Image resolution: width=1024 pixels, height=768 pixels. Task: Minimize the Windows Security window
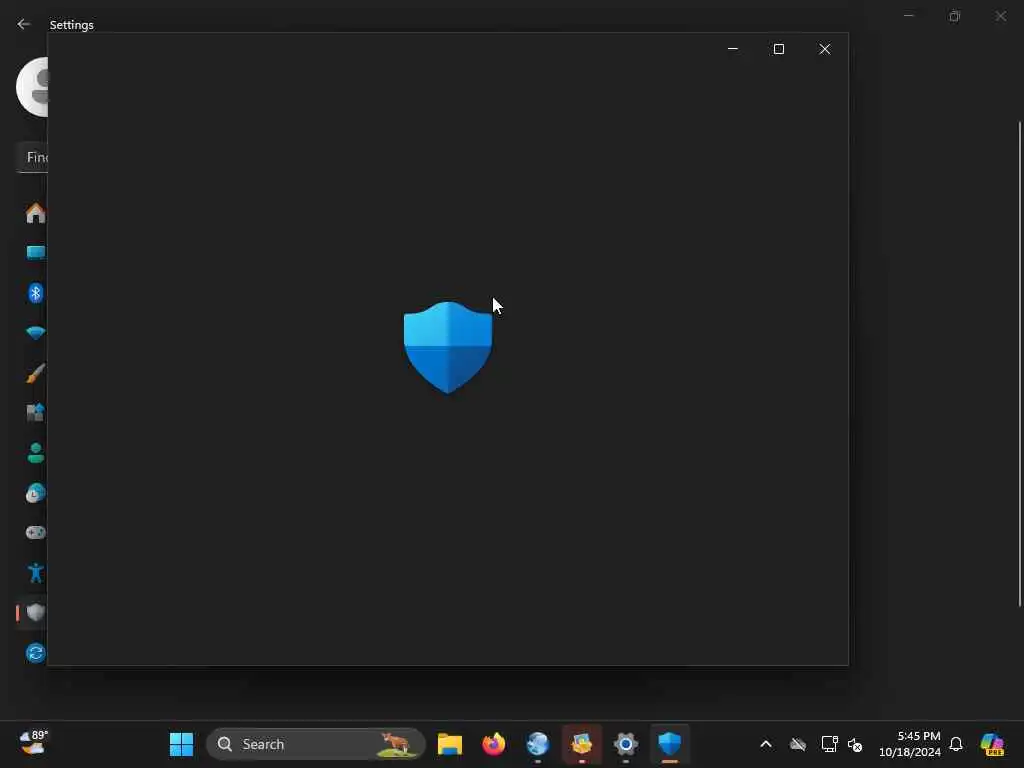(x=733, y=49)
